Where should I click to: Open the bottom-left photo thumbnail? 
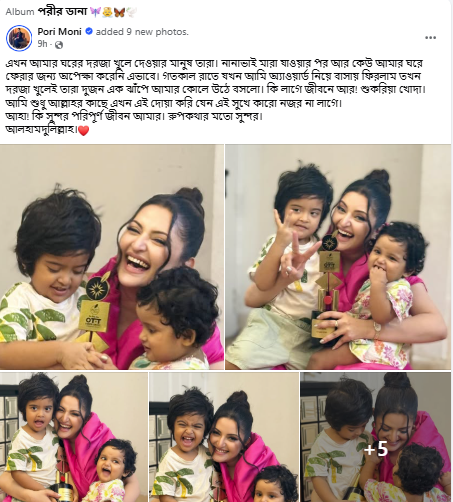pos(74,437)
